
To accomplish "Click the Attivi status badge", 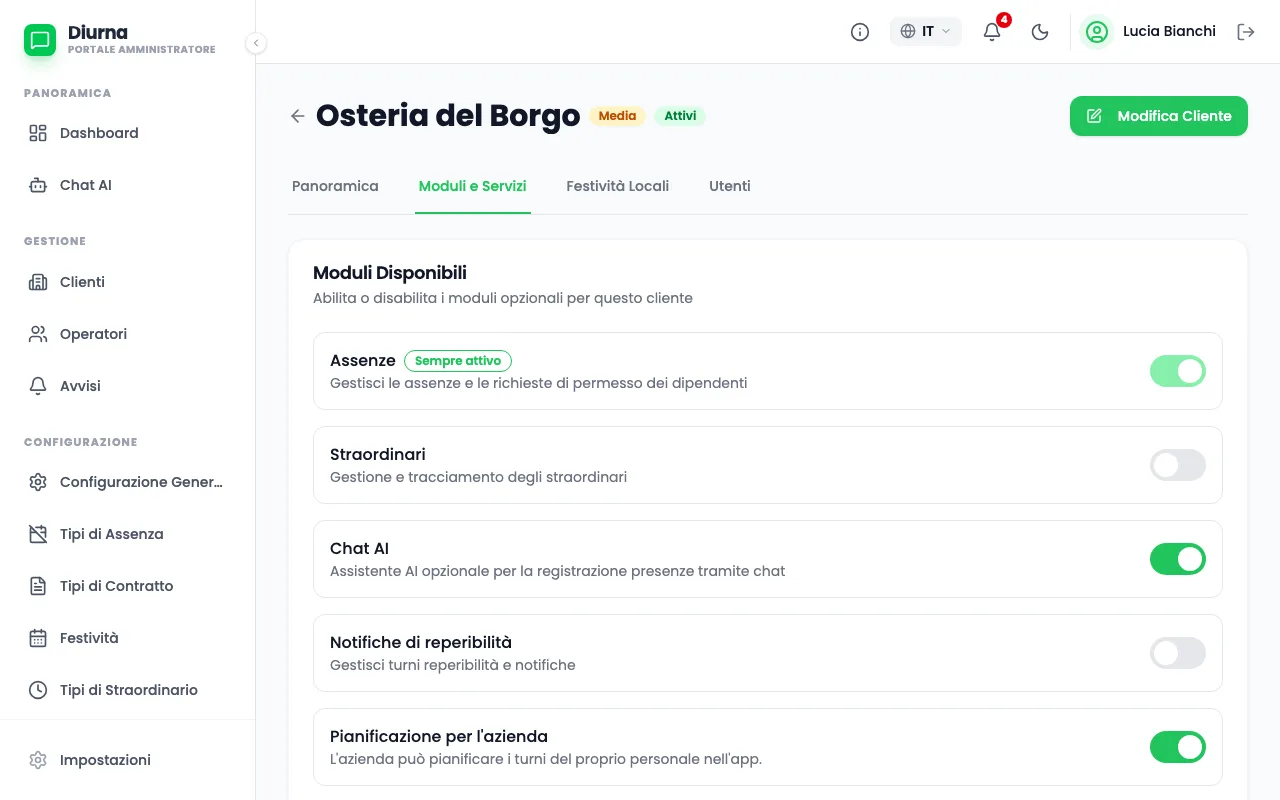I will (680, 116).
